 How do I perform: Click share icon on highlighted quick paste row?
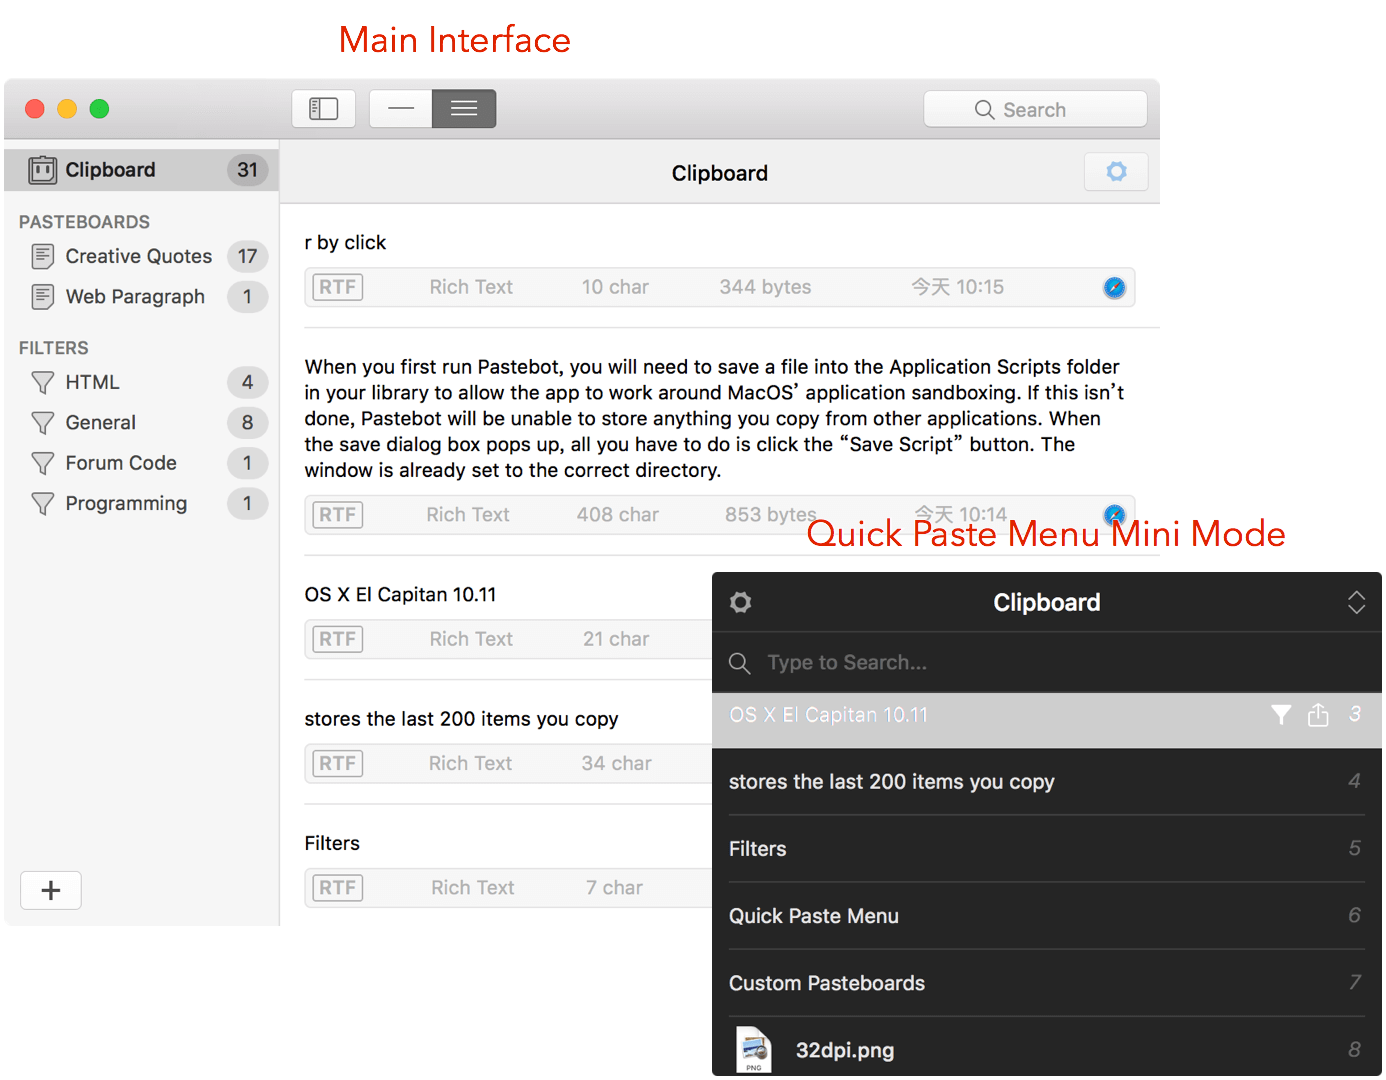point(1318,714)
